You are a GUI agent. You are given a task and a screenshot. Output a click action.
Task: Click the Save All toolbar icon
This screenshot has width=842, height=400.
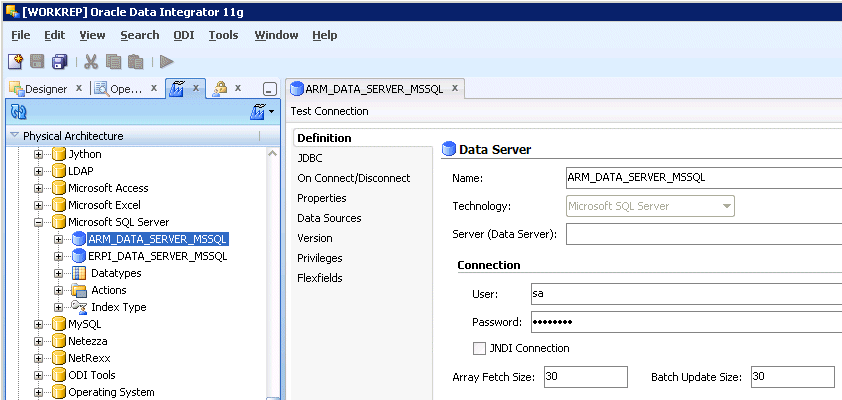pos(59,61)
